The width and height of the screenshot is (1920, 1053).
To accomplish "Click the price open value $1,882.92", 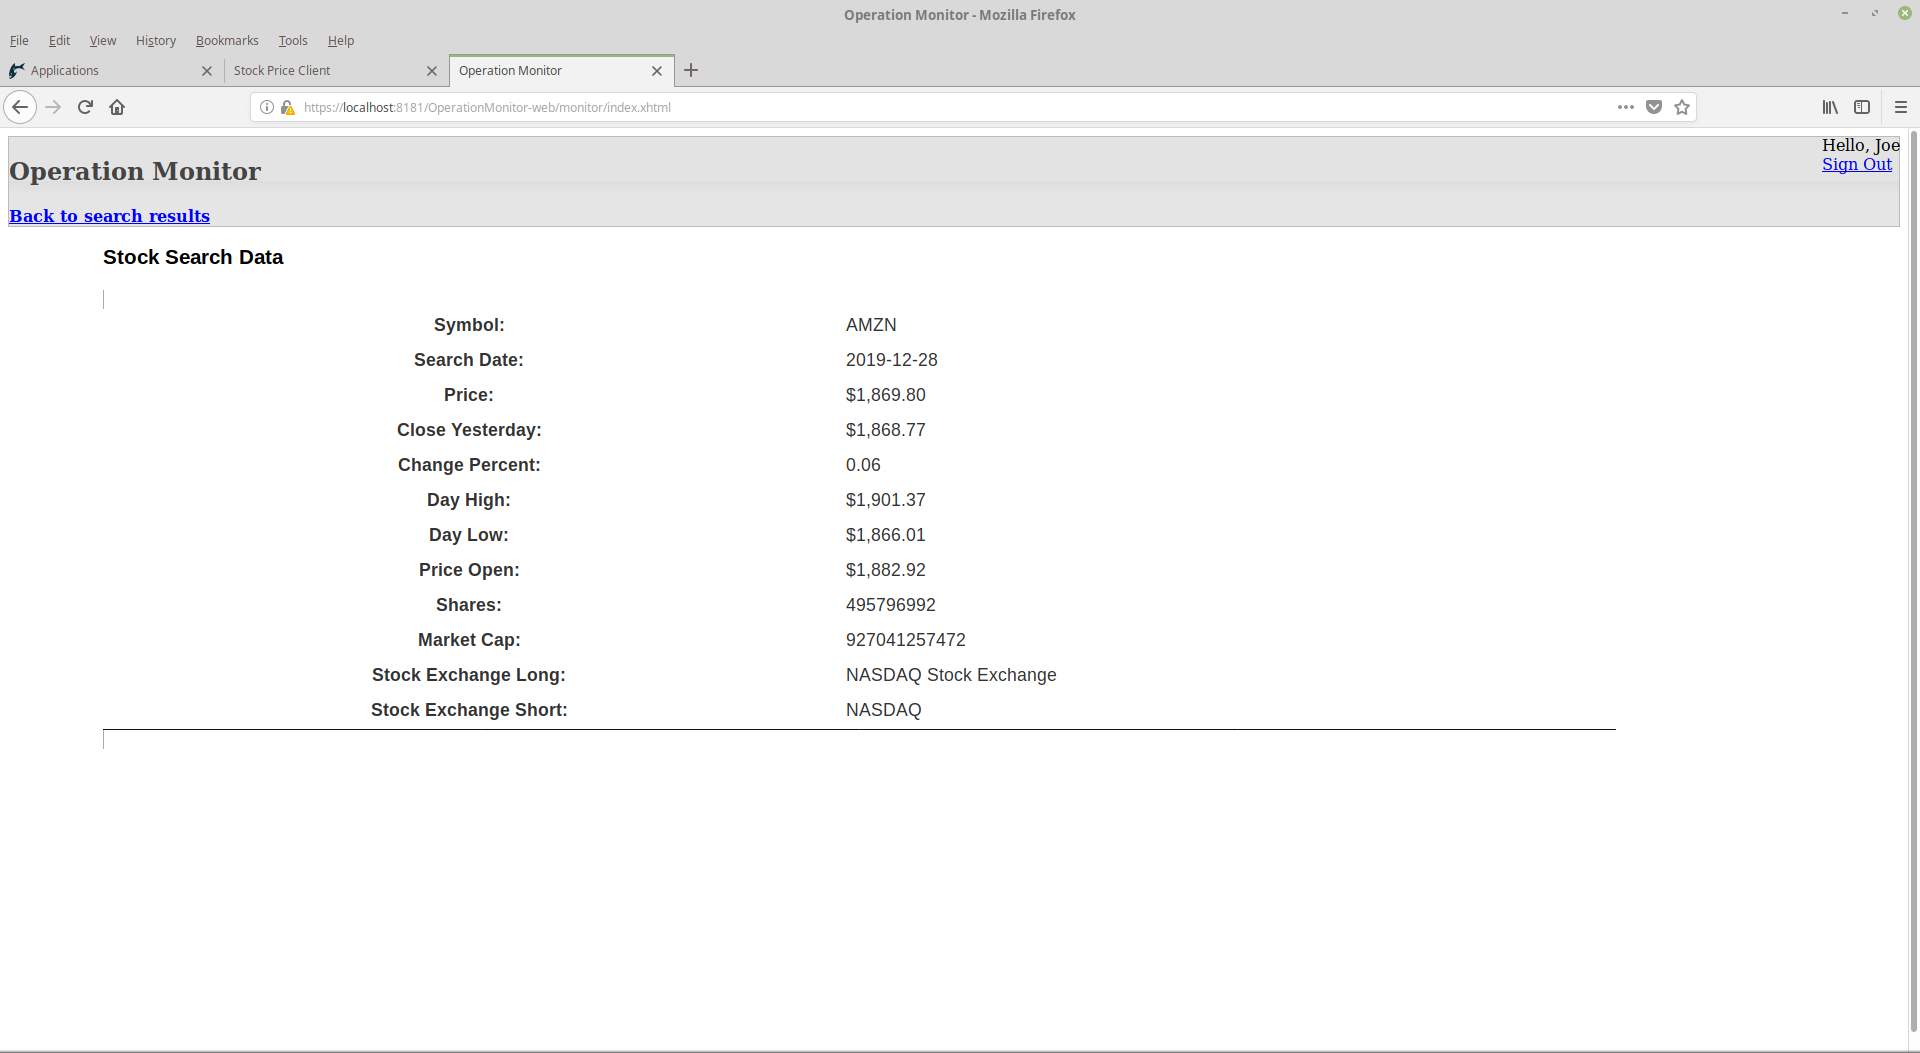I will (x=886, y=570).
